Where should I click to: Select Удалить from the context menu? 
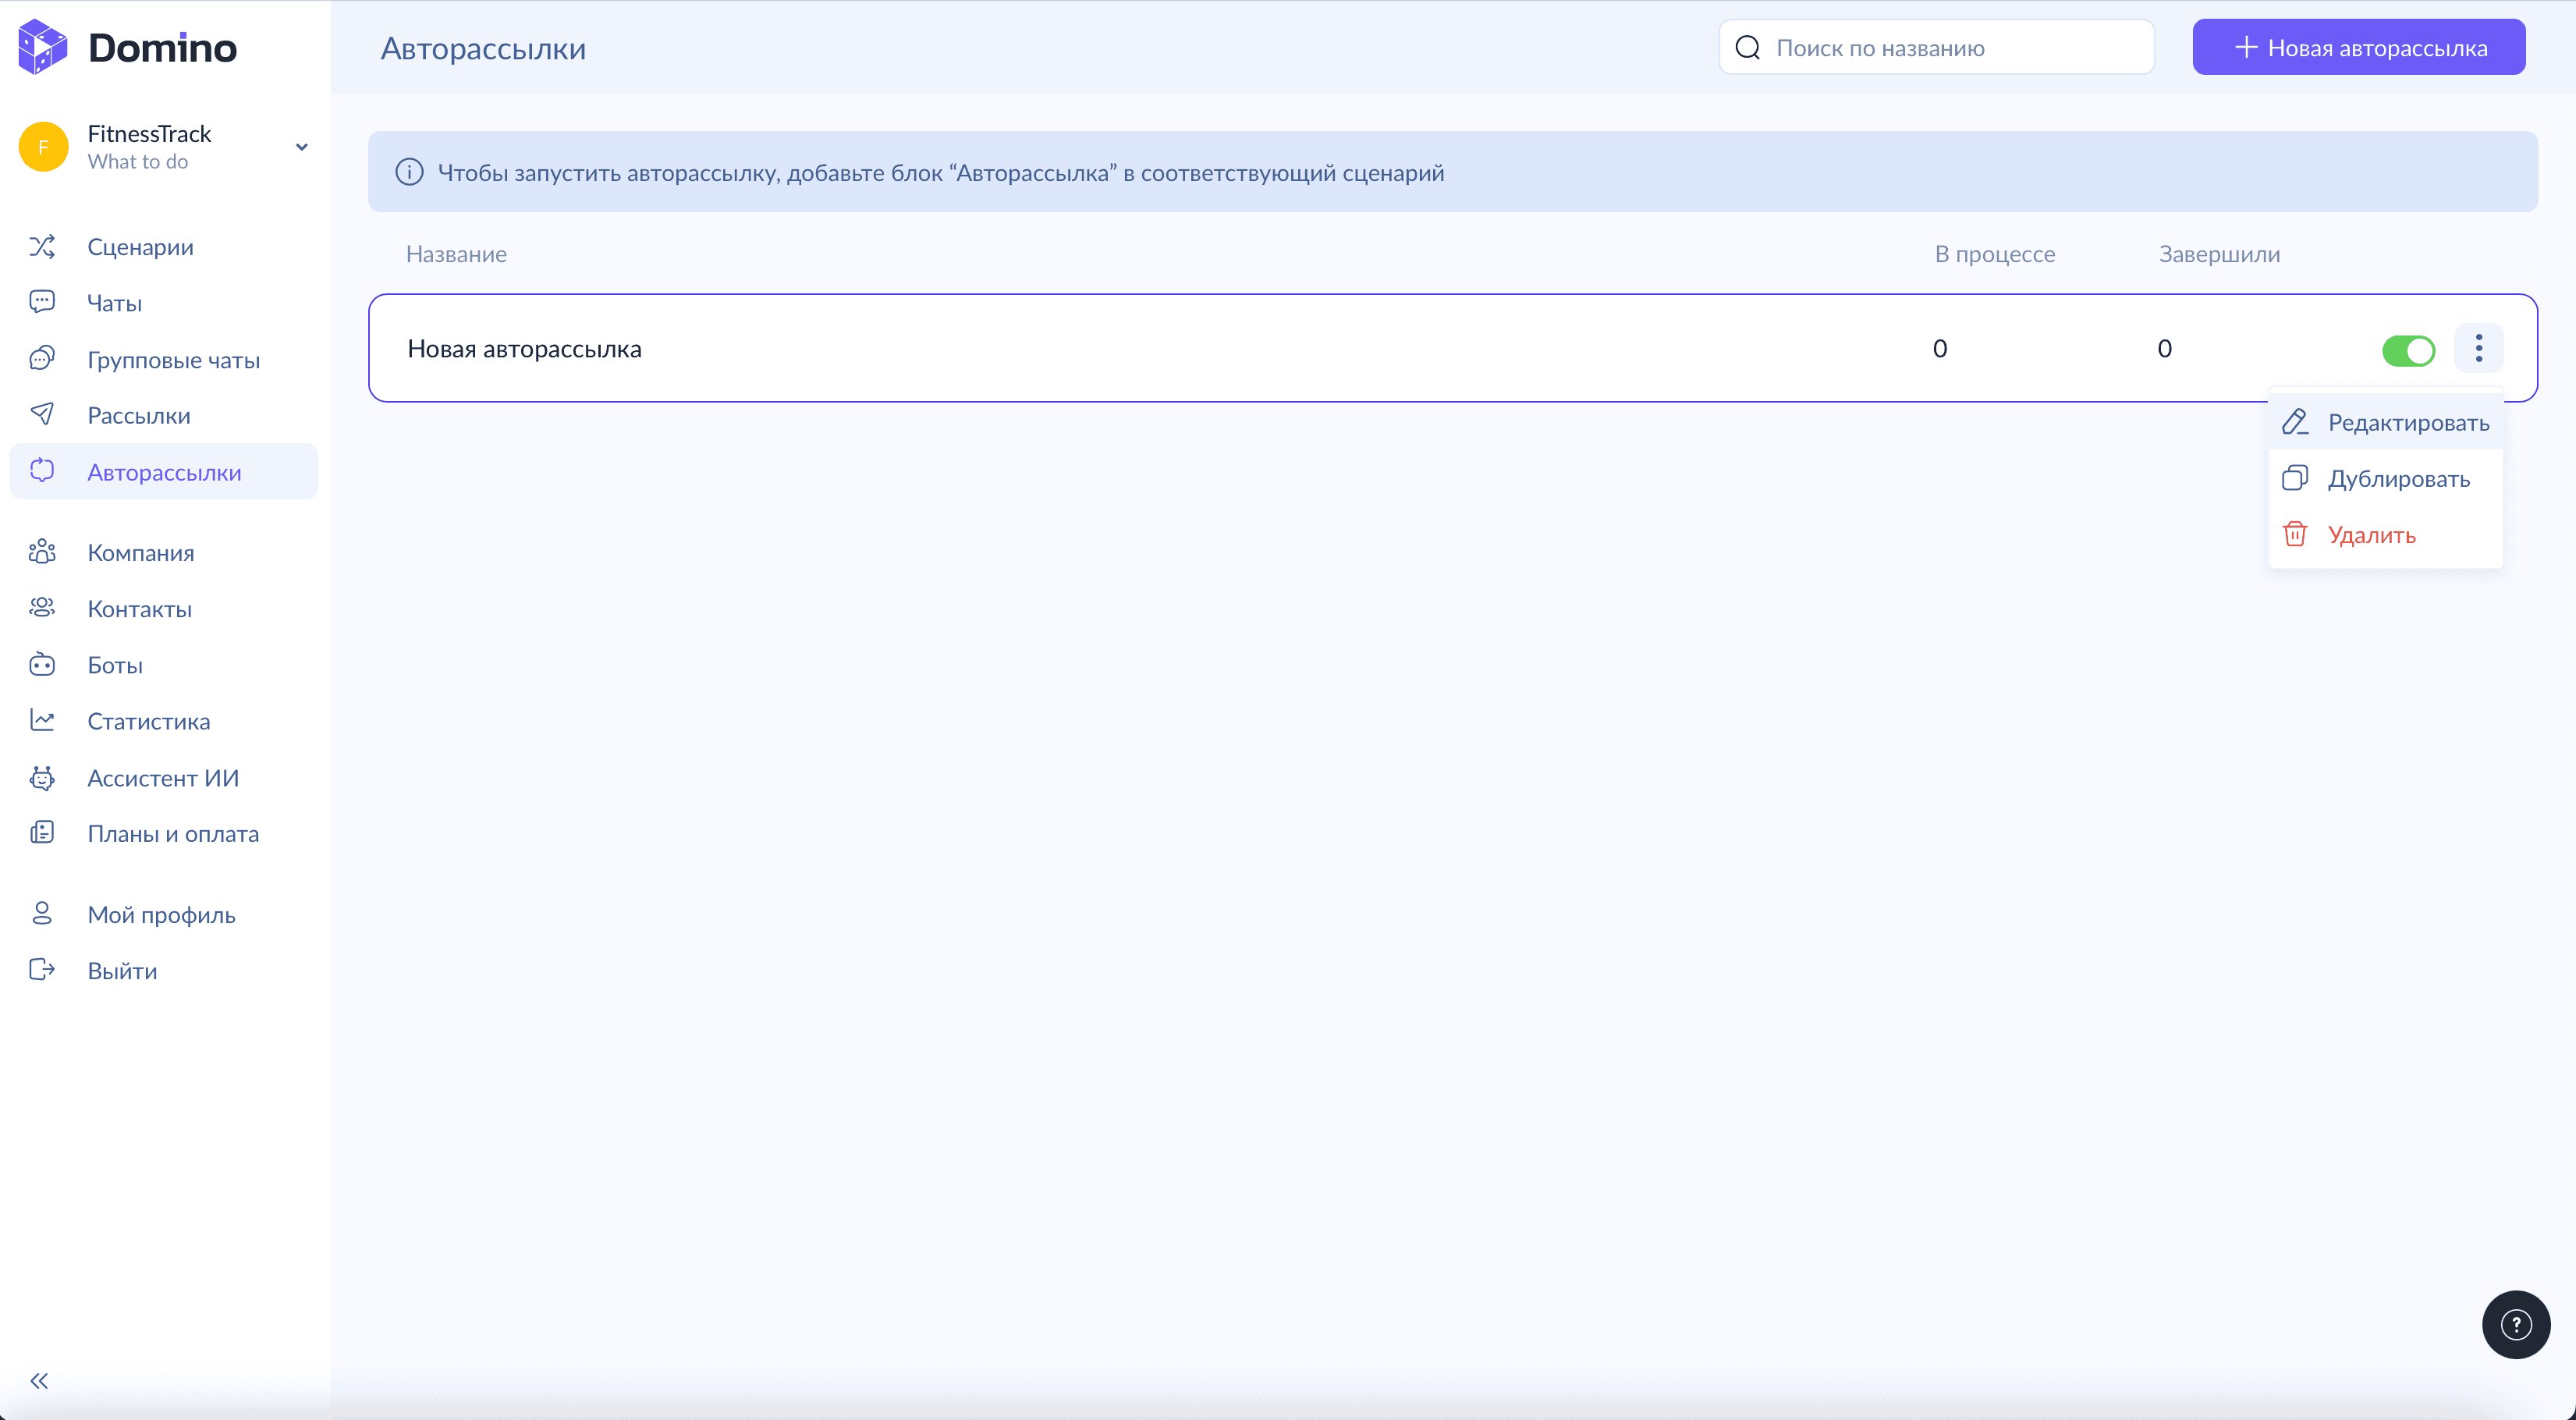(2385, 534)
